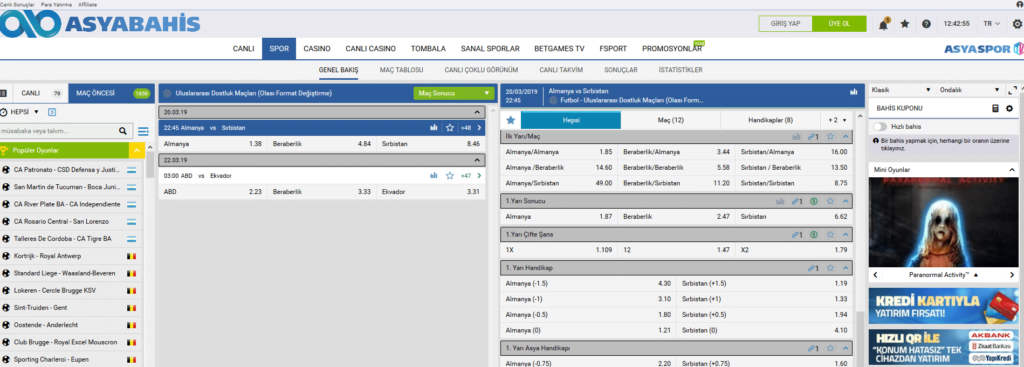The height and width of the screenshot is (367, 1024).
Task: Expand bet slip panel fullscreen icon
Action: pyautogui.click(x=1013, y=90)
